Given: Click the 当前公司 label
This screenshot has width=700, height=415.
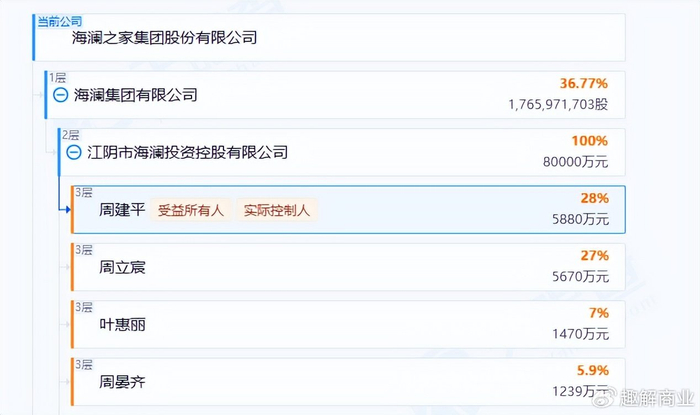Looking at the screenshot, I should click(x=59, y=21).
